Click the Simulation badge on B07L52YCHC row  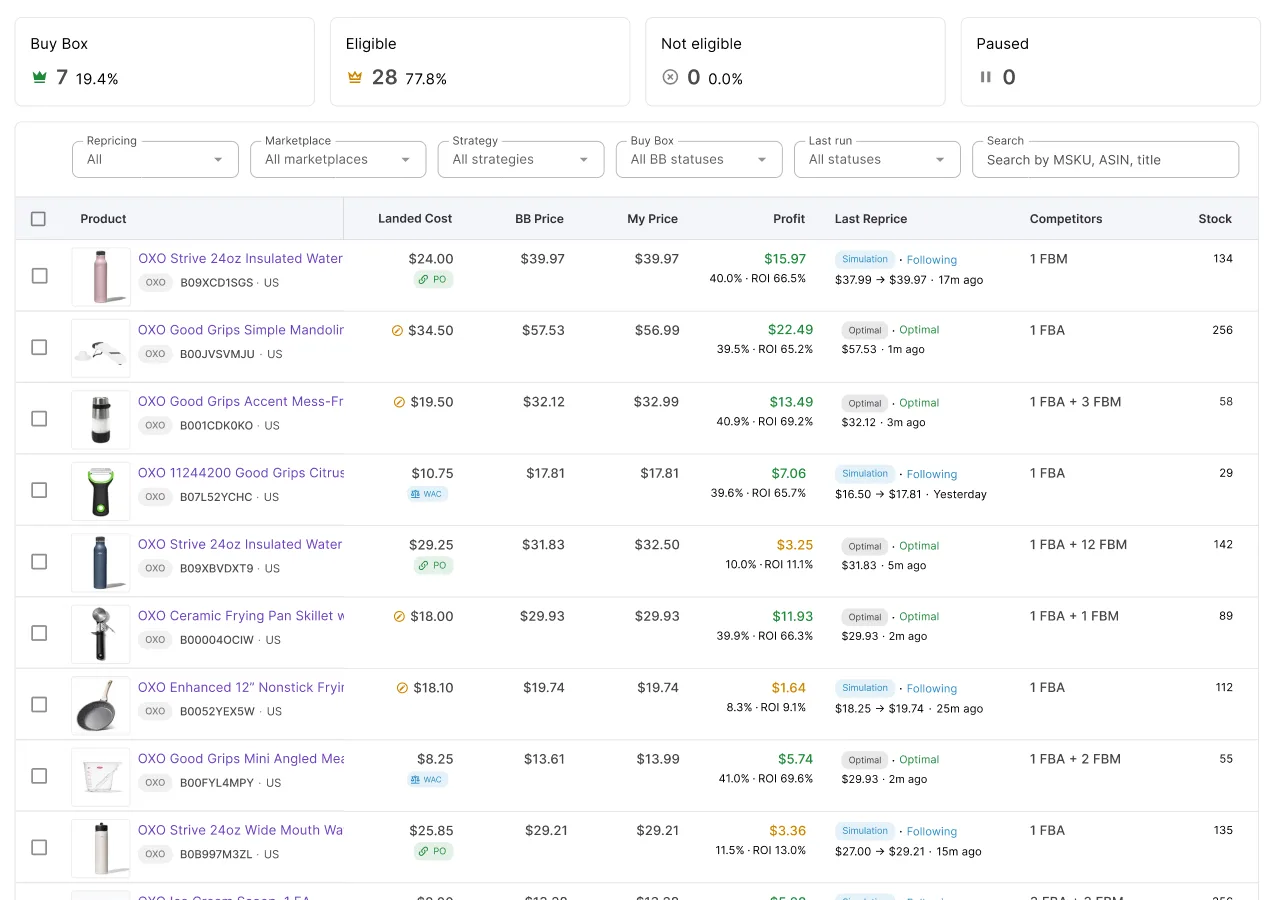pyautogui.click(x=865, y=474)
